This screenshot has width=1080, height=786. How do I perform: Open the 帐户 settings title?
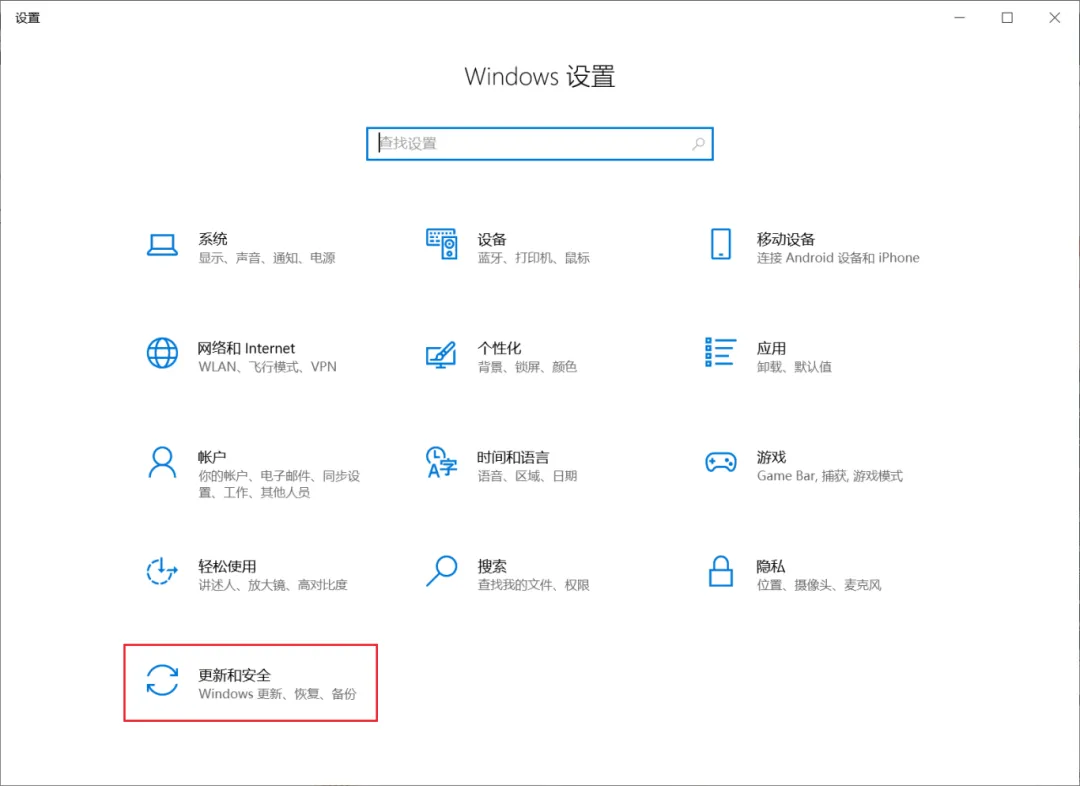[x=212, y=457]
